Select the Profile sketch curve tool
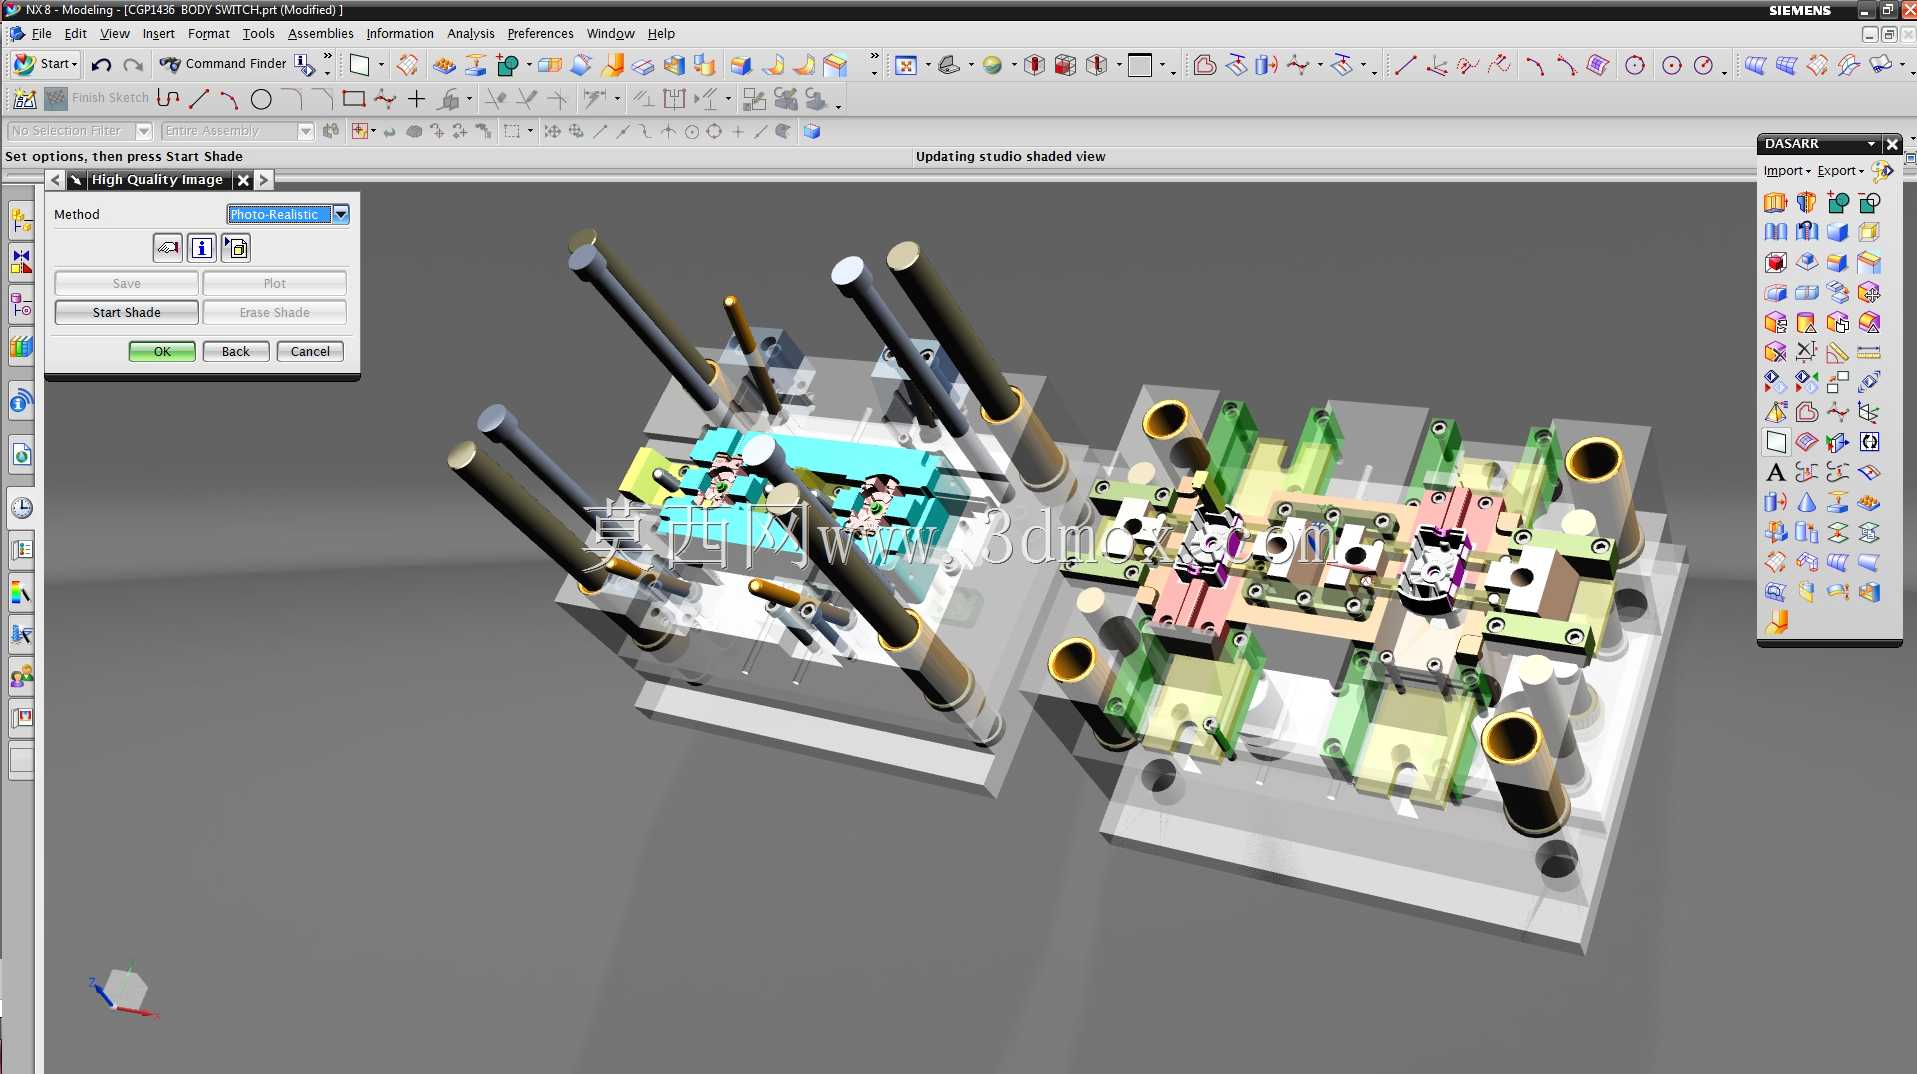The image size is (1917, 1074). tap(168, 99)
